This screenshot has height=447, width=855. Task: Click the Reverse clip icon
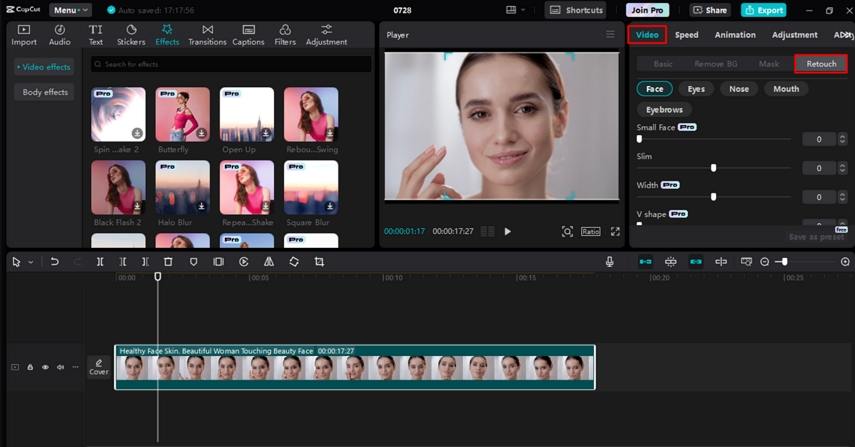pyautogui.click(x=243, y=262)
